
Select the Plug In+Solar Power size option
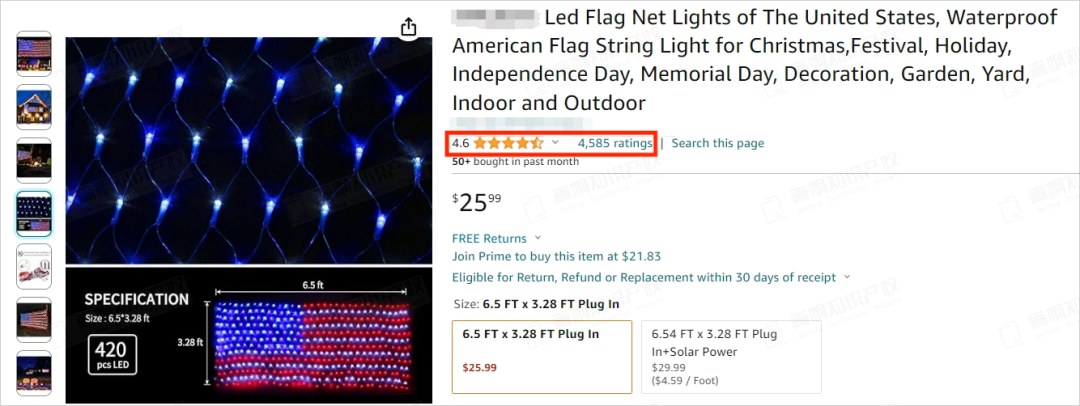point(731,356)
